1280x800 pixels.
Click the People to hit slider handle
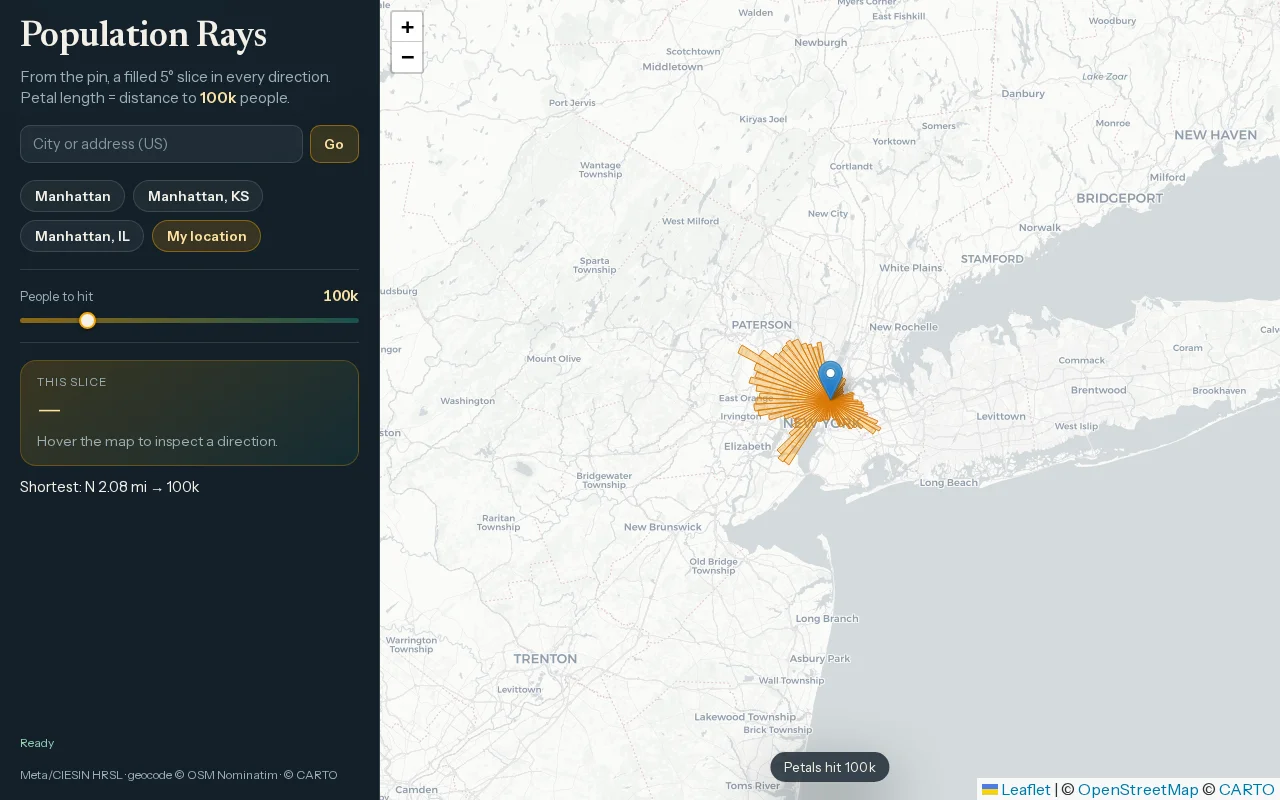87,320
